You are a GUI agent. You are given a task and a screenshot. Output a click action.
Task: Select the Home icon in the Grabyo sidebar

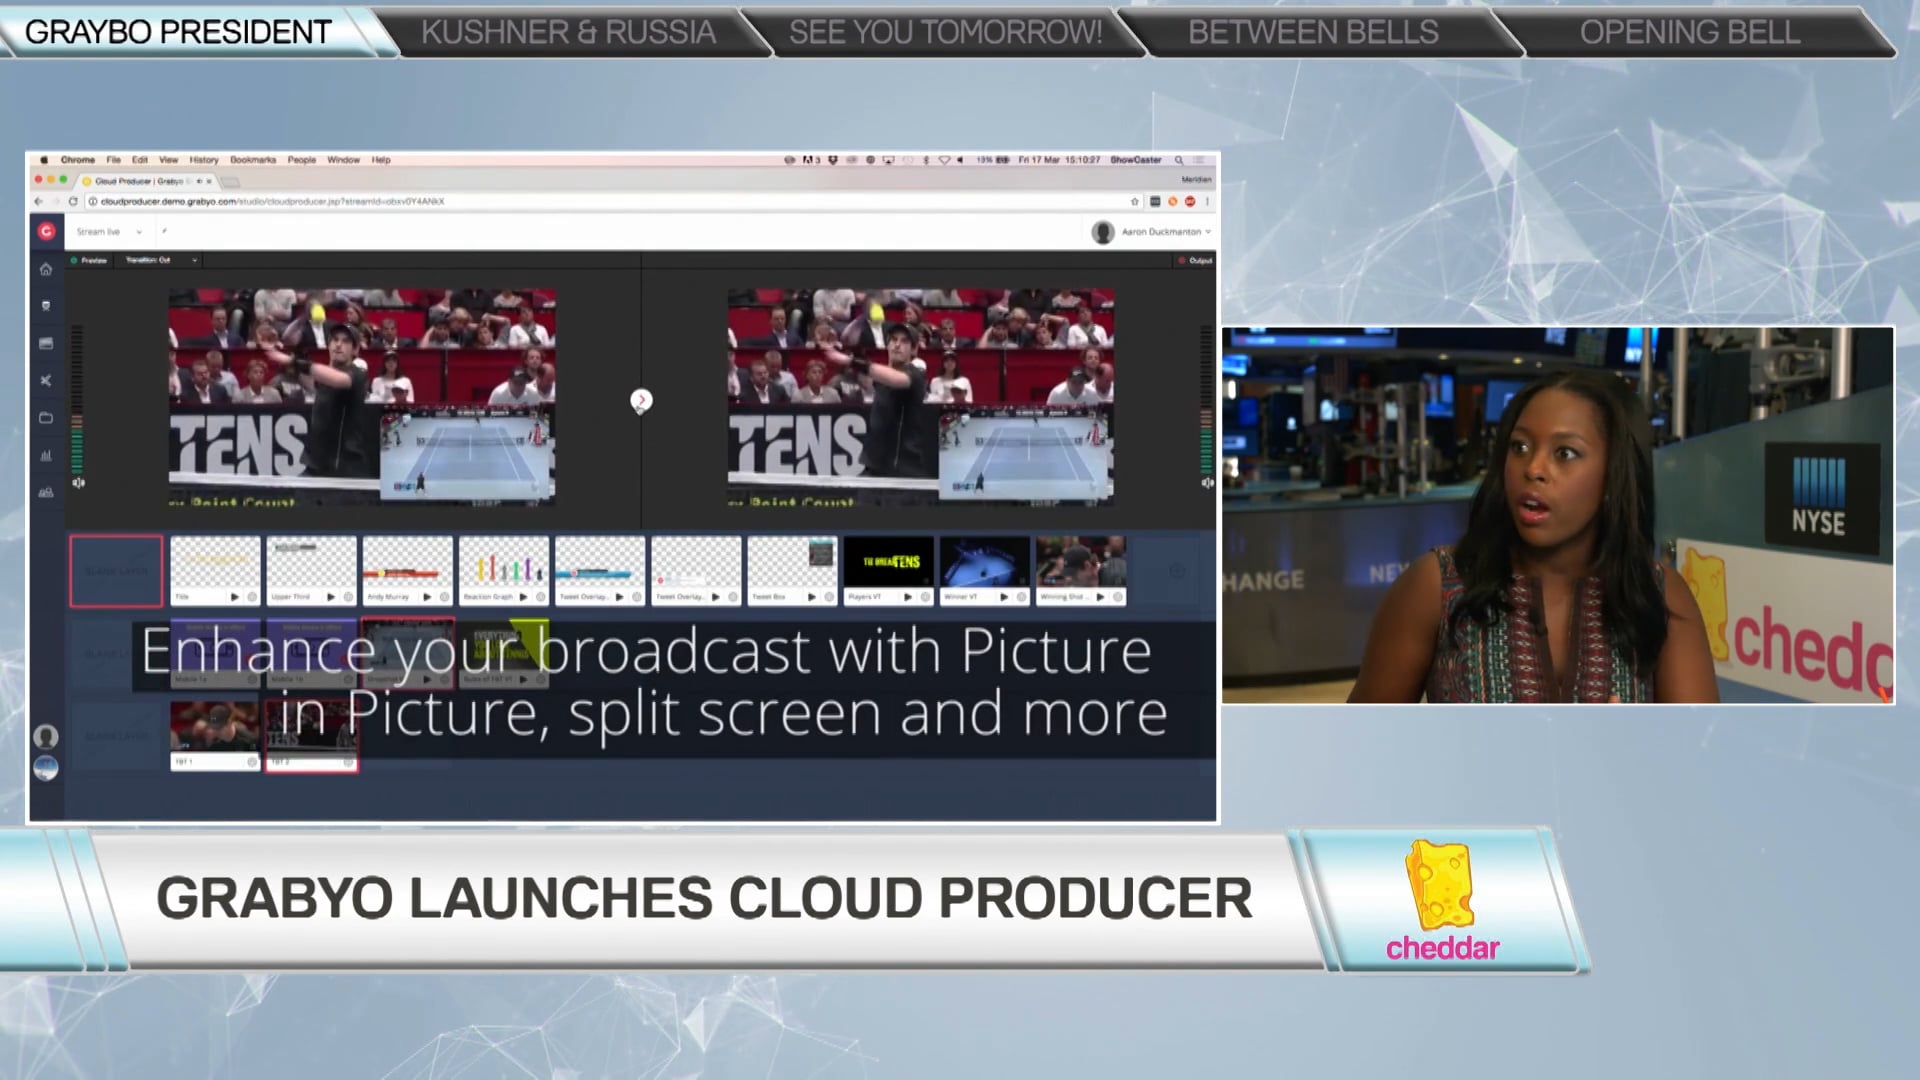[44, 270]
